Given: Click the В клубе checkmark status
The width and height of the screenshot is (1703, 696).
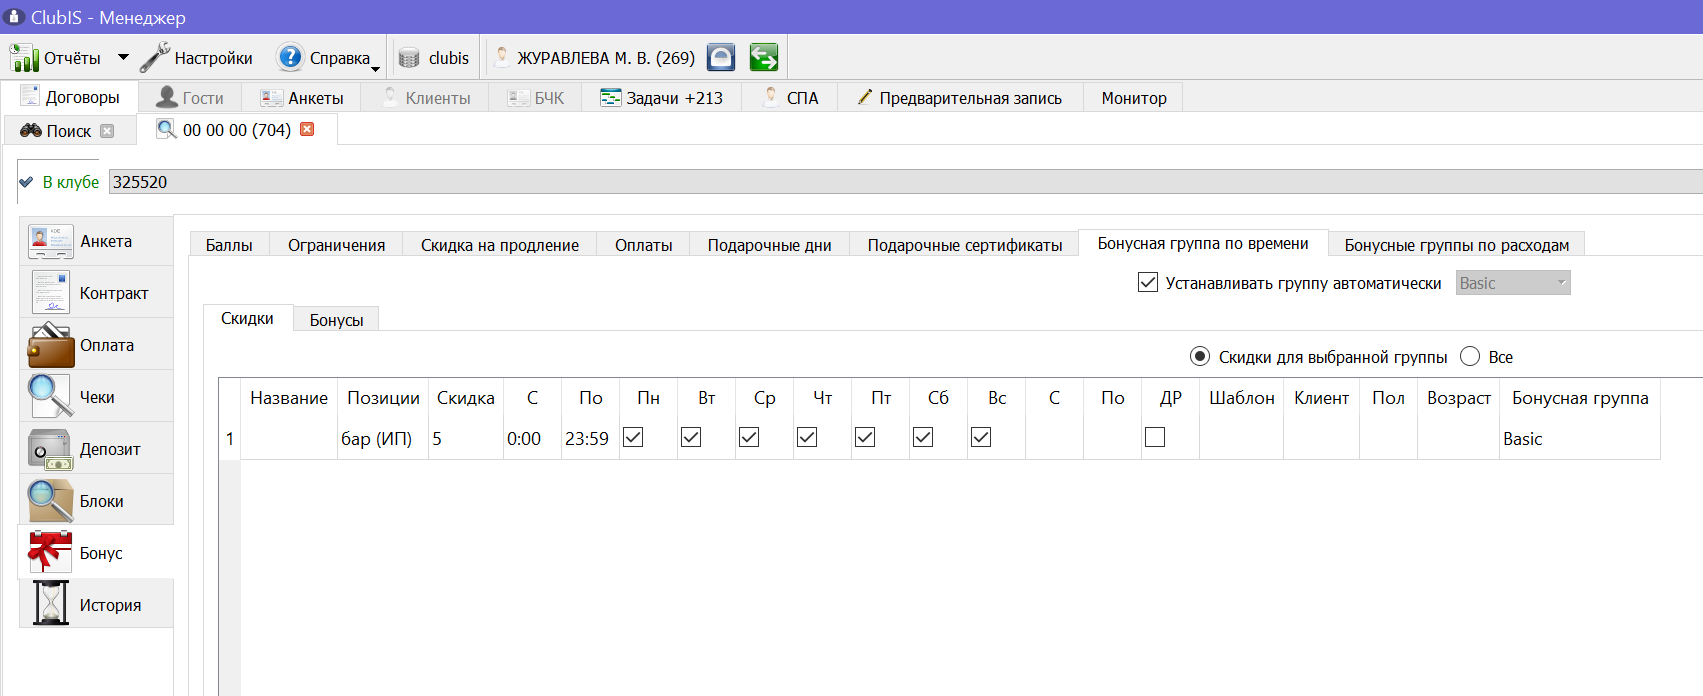Looking at the screenshot, I should 26,182.
